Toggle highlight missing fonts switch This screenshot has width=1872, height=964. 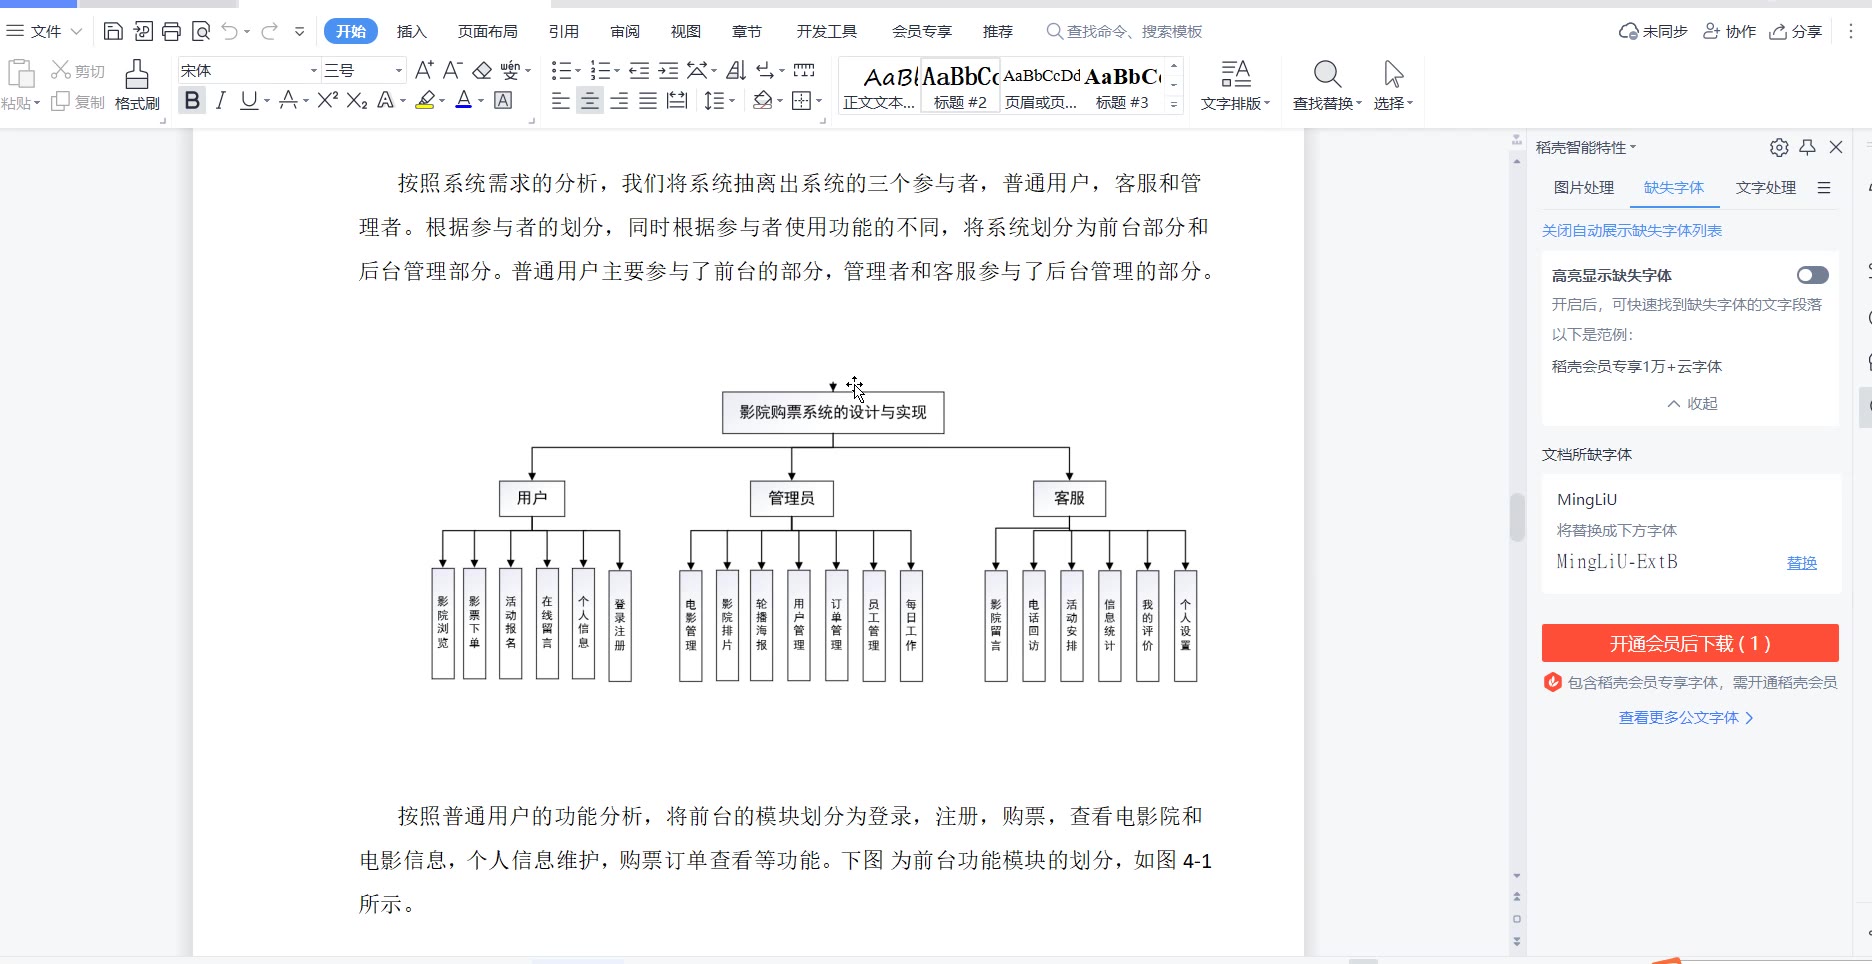click(x=1812, y=275)
